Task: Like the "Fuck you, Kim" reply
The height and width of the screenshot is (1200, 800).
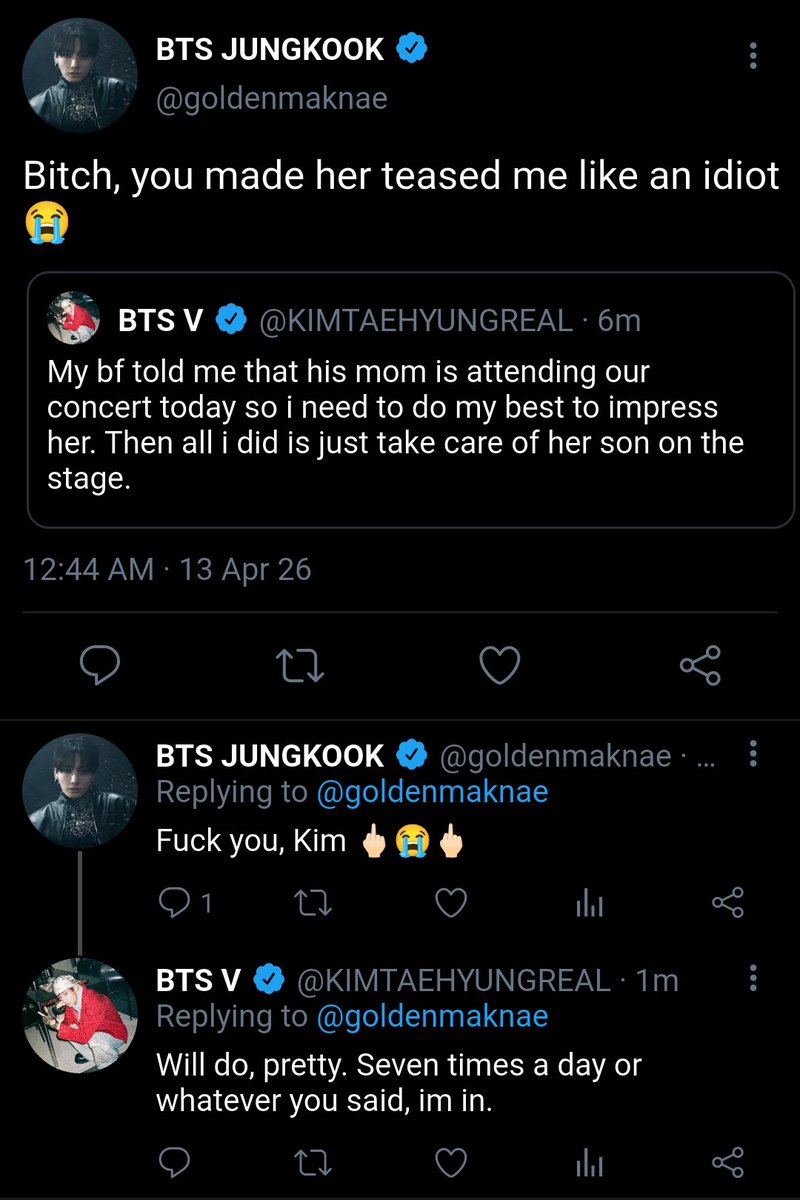Action: pyautogui.click(x=453, y=904)
